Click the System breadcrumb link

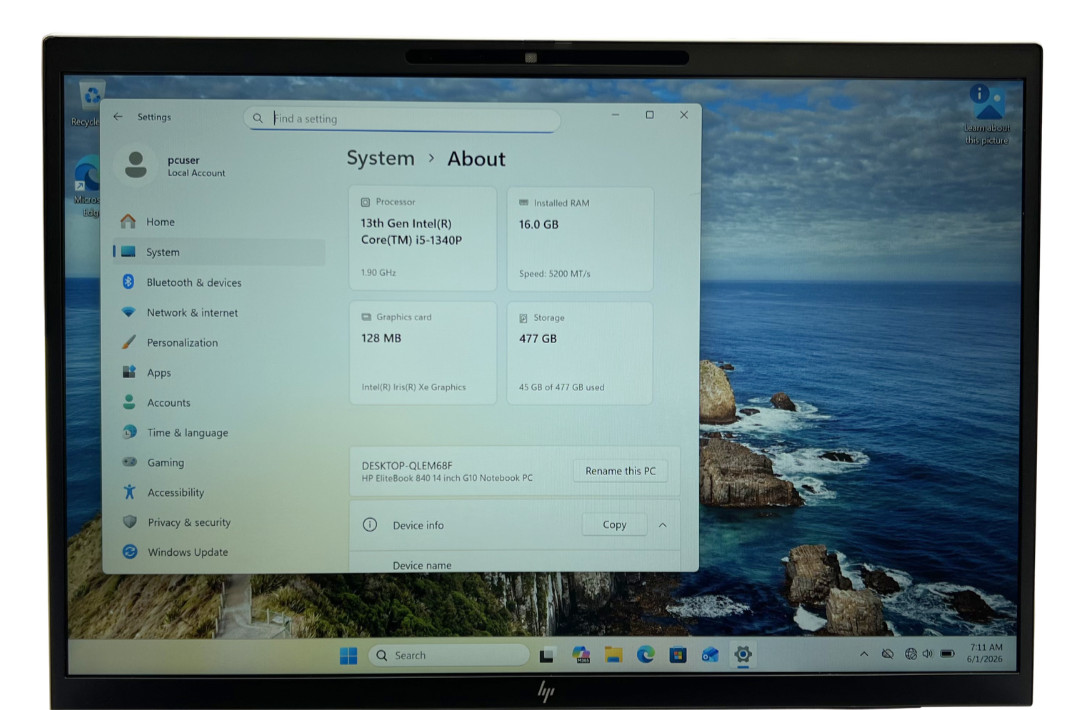tap(380, 158)
